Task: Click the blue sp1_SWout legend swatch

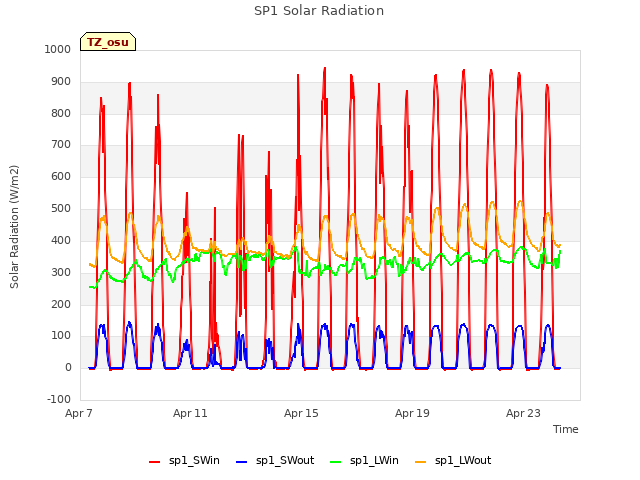Action: pos(242,462)
